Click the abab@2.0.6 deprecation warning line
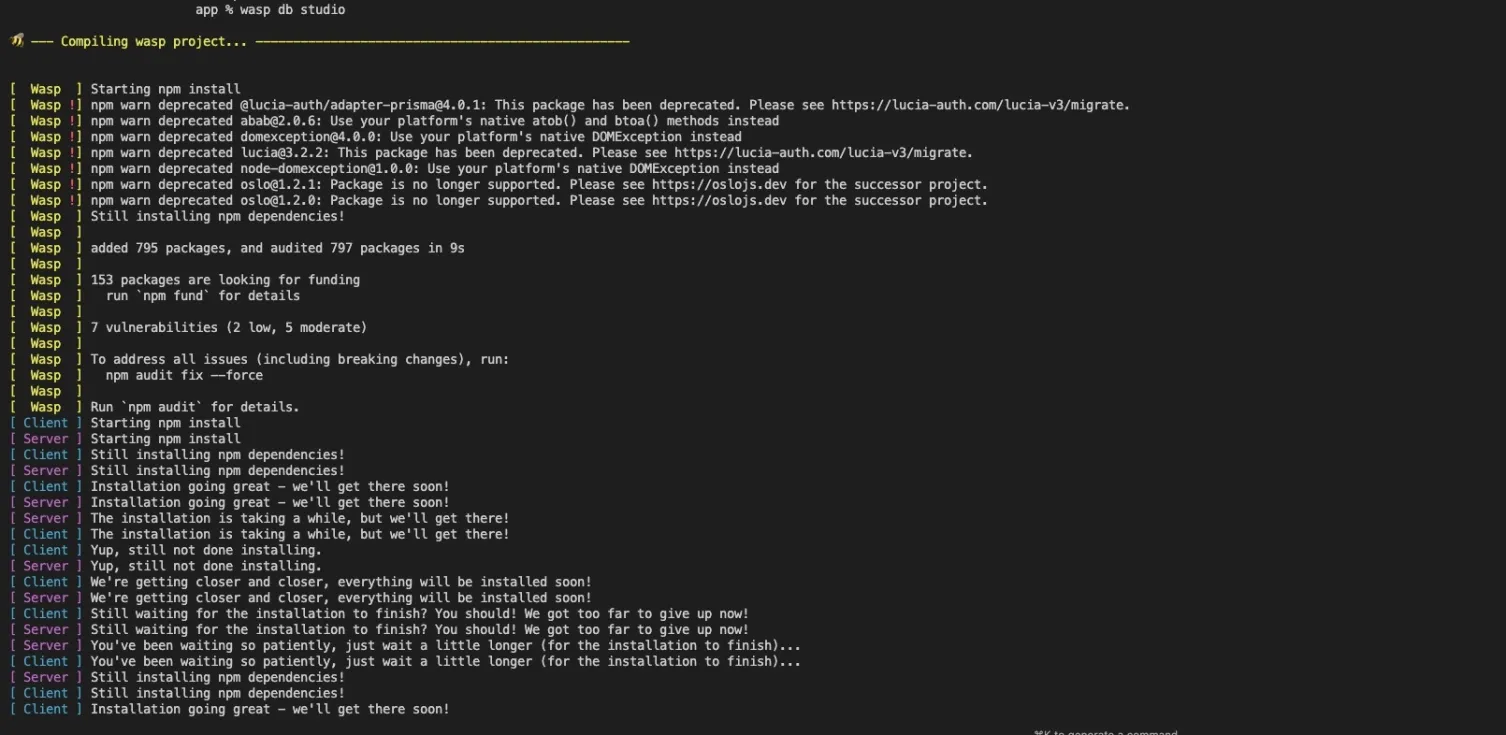The height and width of the screenshot is (735, 1506). pyautogui.click(x=435, y=121)
